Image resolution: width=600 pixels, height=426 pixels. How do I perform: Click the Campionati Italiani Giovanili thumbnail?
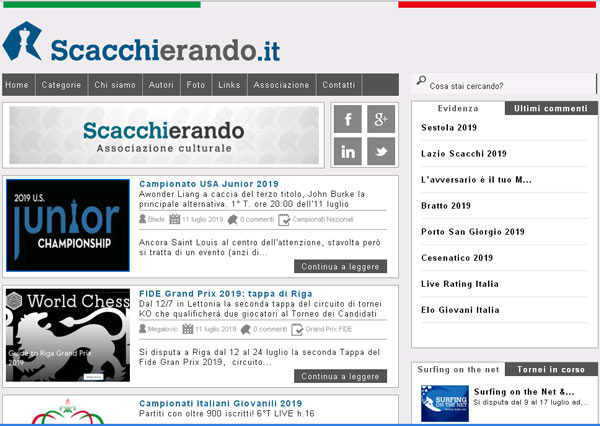68,410
